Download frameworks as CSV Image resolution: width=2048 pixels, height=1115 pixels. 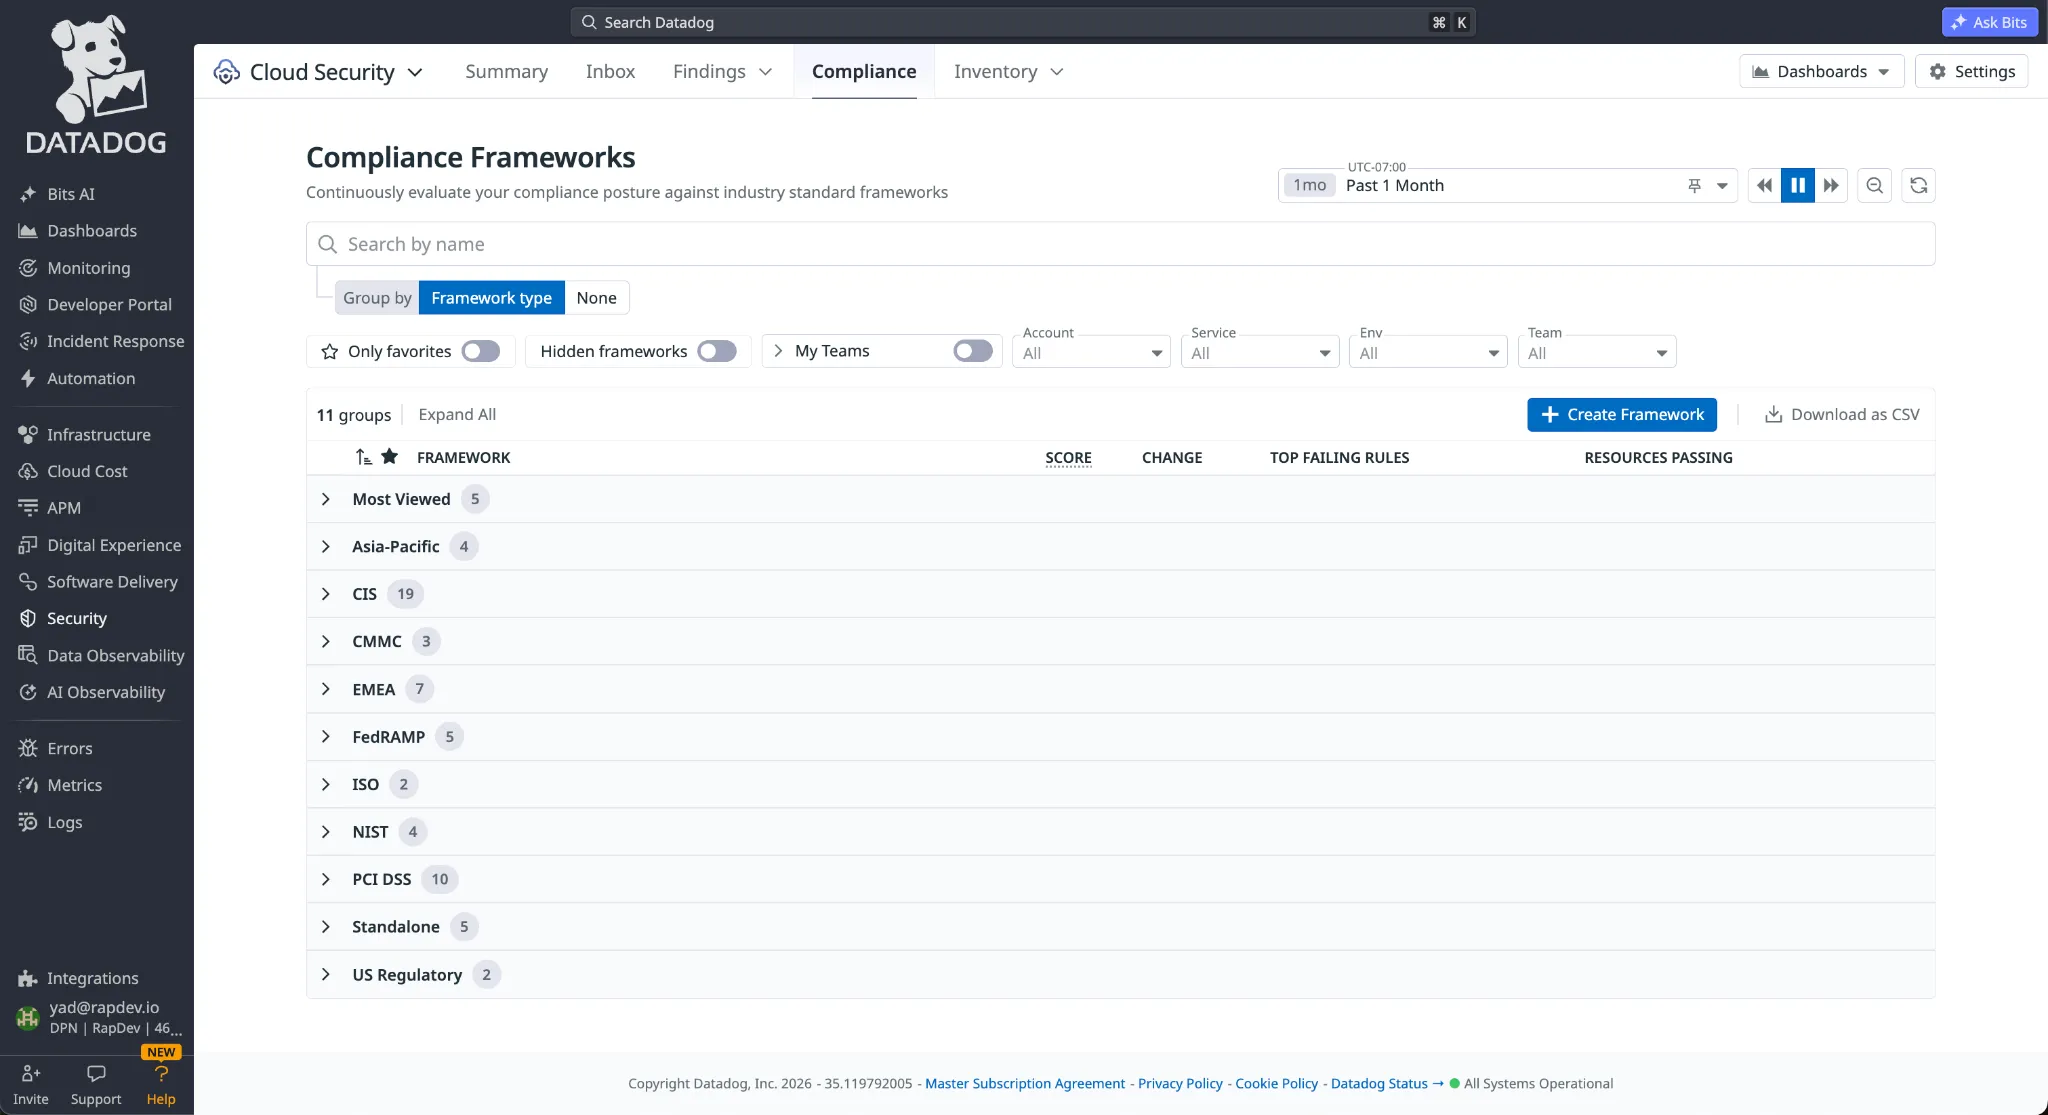click(1842, 414)
